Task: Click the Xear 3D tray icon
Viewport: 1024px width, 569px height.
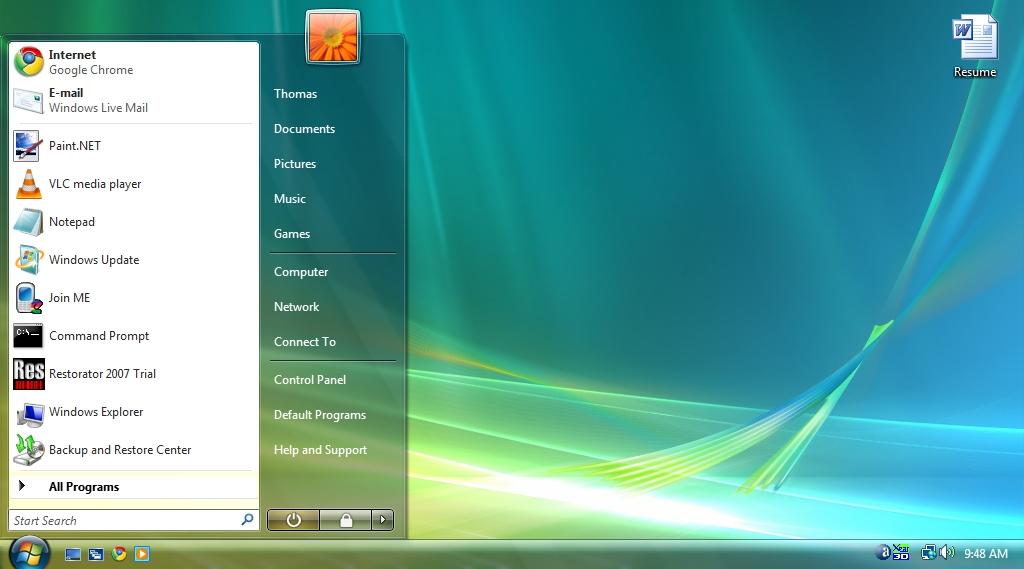Action: click(900, 552)
